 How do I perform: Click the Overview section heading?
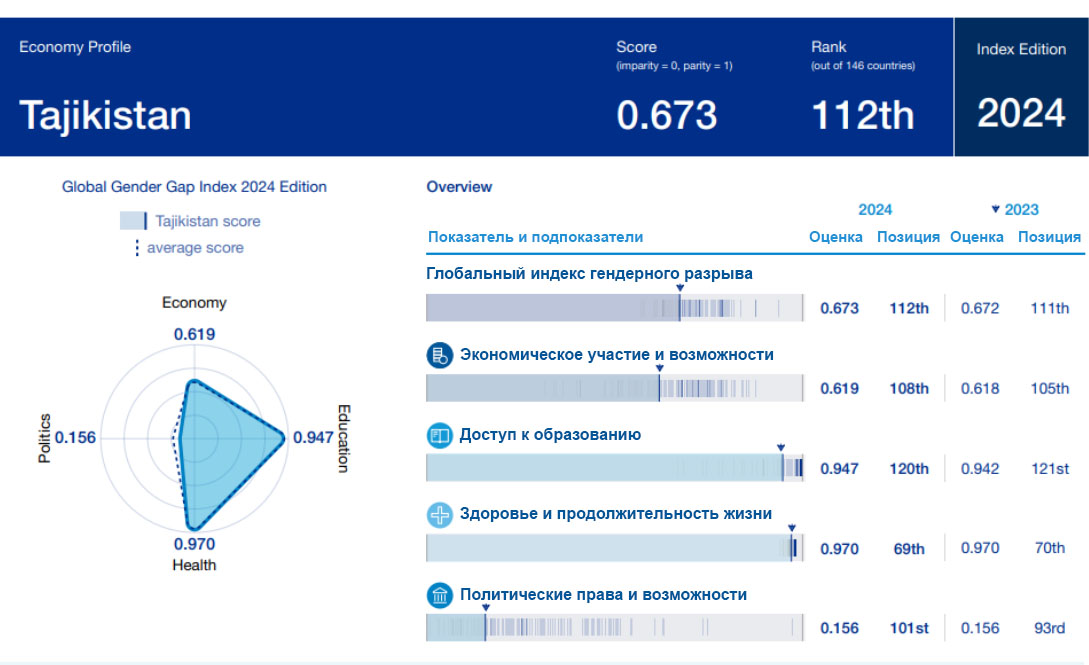tap(459, 187)
